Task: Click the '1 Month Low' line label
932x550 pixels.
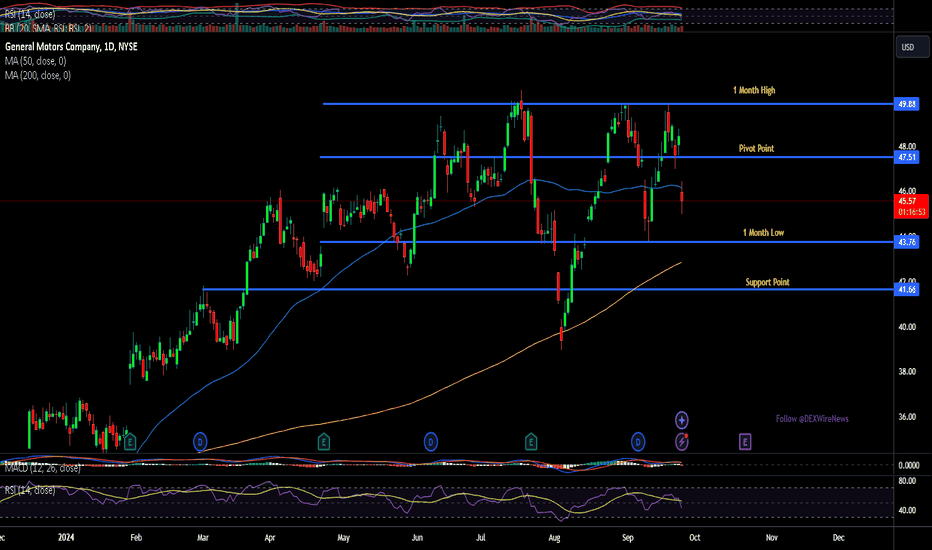Action: coord(763,233)
